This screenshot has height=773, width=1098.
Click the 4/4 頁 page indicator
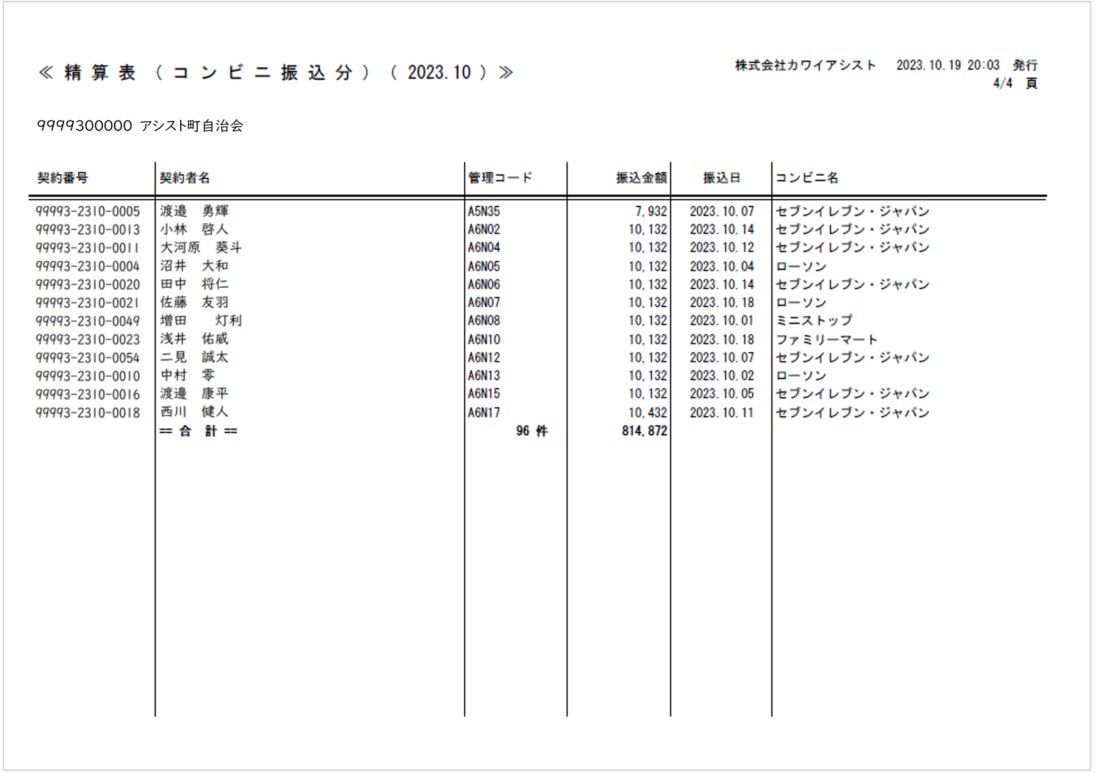click(x=1014, y=83)
